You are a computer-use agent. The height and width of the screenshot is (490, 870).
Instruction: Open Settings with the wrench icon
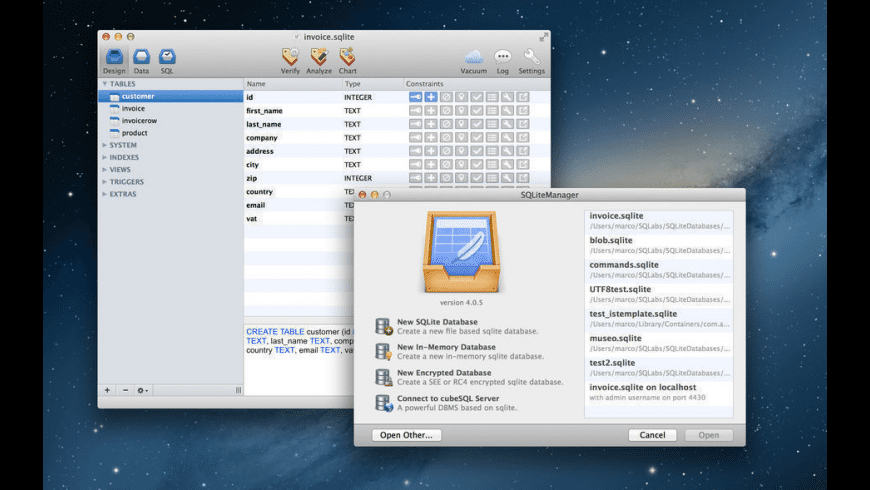532,58
